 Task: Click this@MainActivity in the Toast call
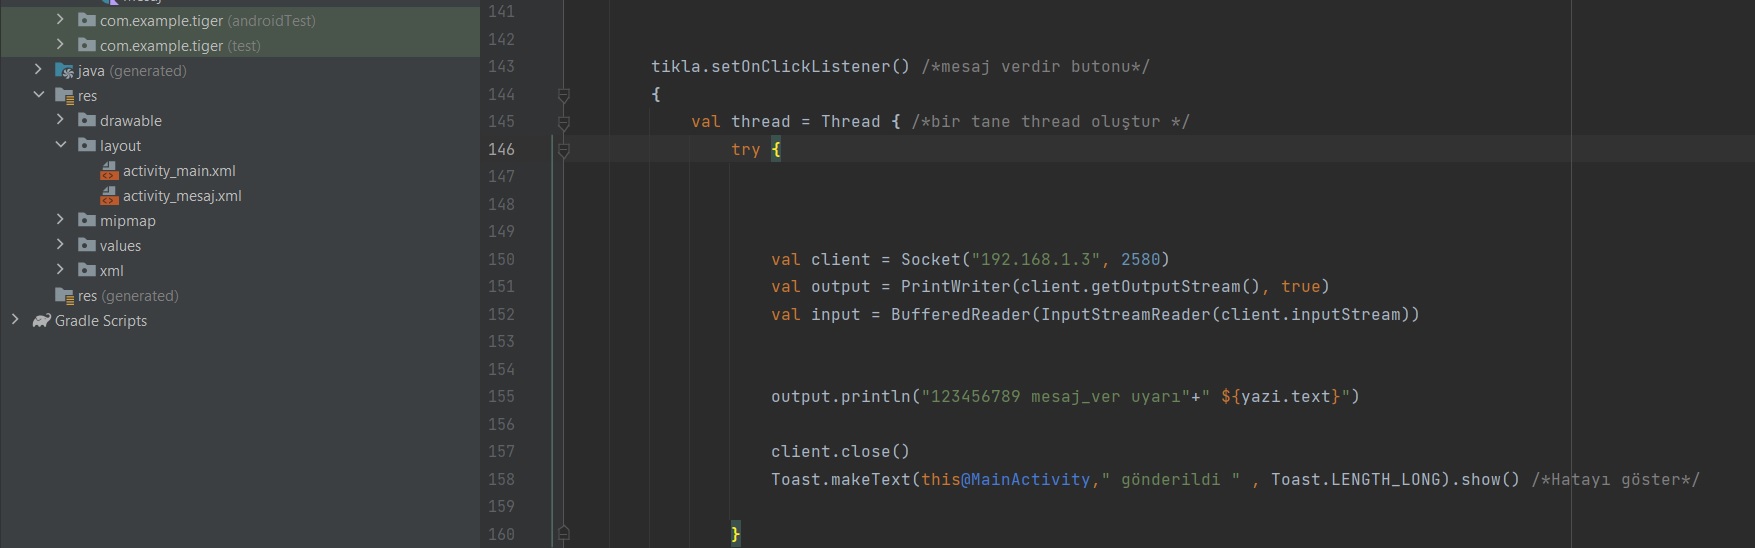(1006, 479)
